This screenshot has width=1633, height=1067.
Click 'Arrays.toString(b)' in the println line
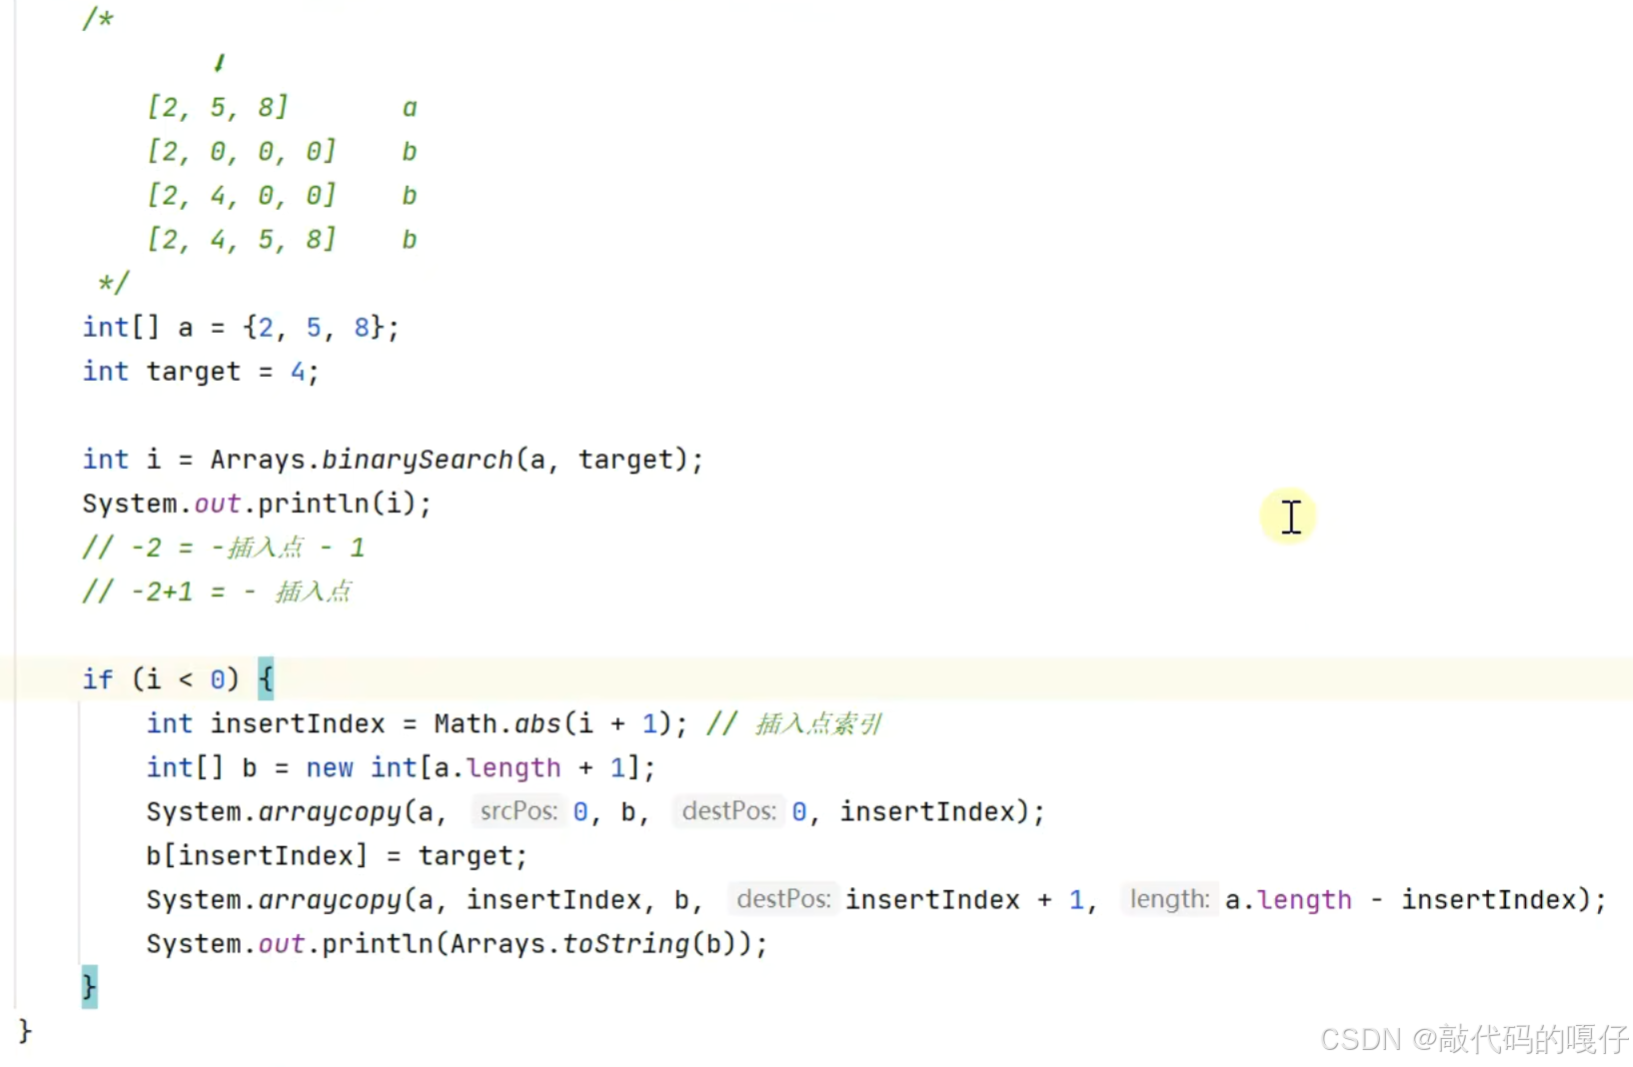click(593, 943)
